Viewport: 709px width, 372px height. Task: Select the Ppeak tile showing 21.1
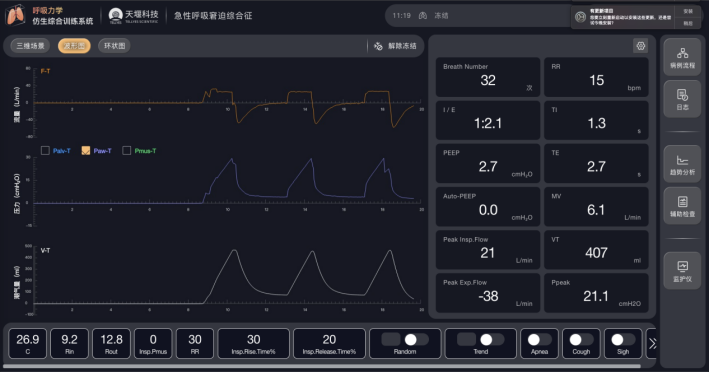pos(596,293)
